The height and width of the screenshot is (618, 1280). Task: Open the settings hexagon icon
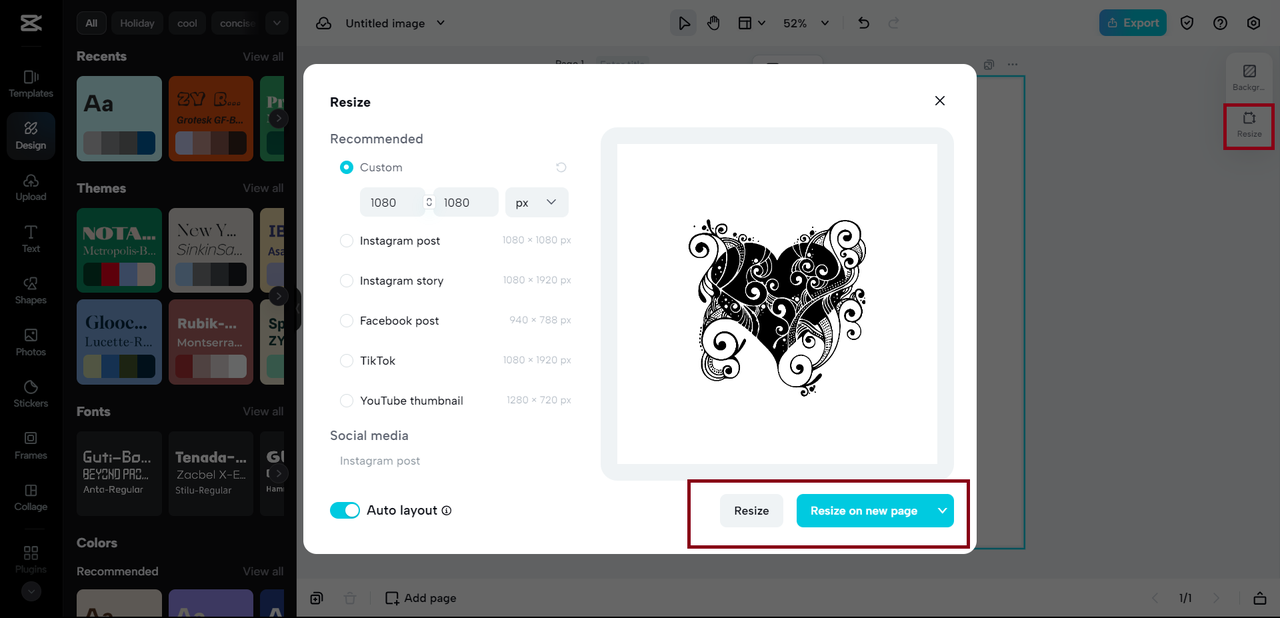pos(1253,23)
